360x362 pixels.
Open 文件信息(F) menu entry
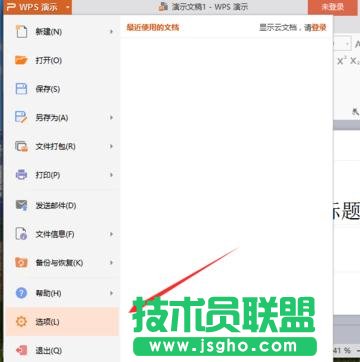point(62,234)
